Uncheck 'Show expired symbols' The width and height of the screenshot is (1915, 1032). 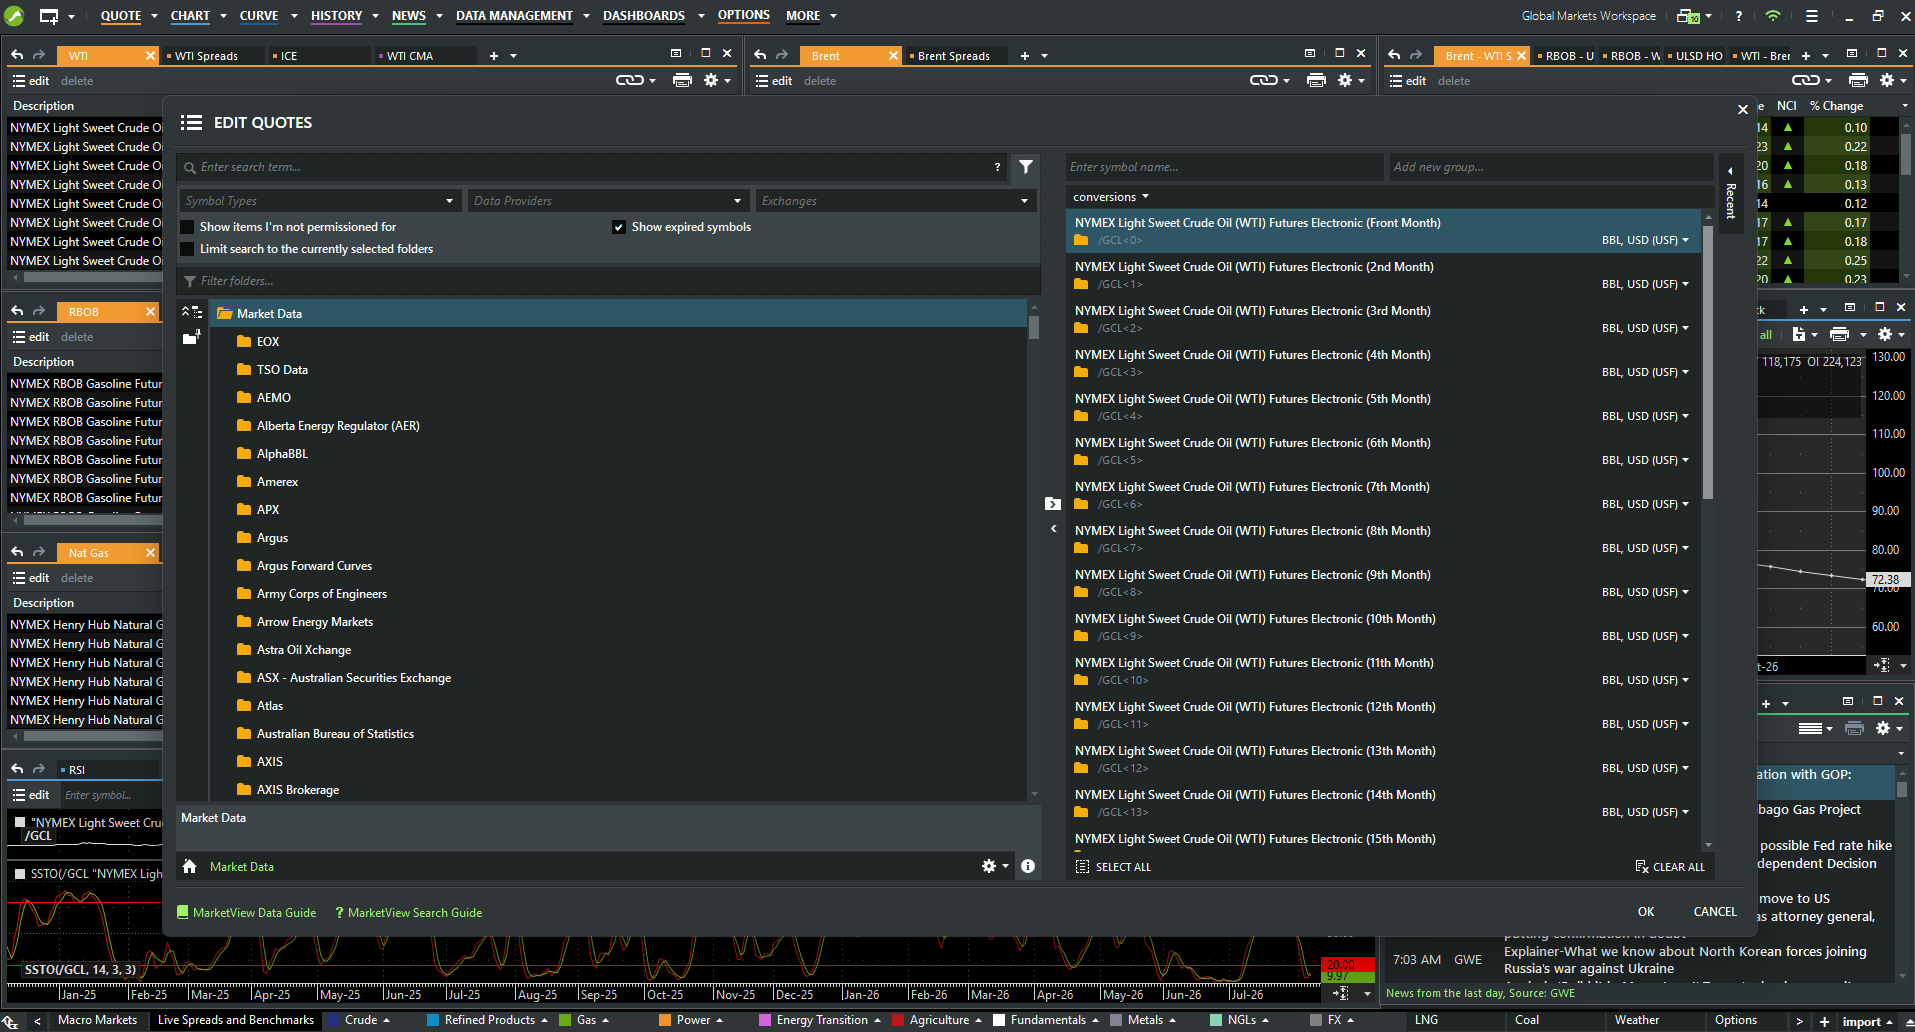pyautogui.click(x=619, y=227)
